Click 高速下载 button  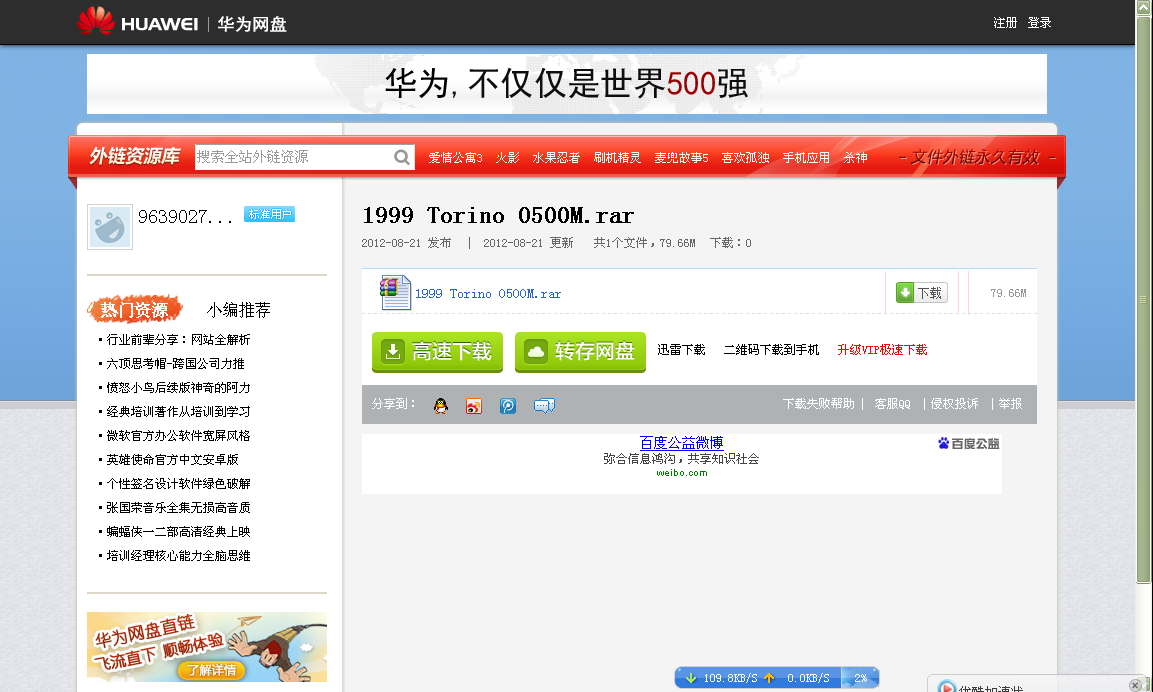point(438,352)
